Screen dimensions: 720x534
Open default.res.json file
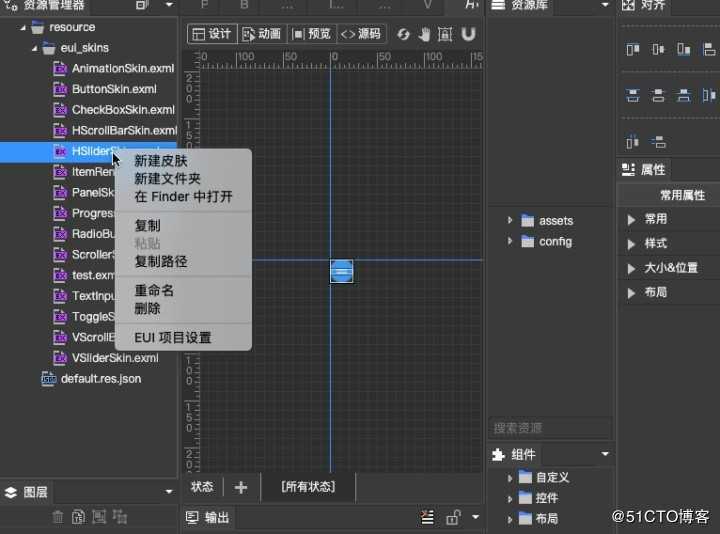pos(101,379)
